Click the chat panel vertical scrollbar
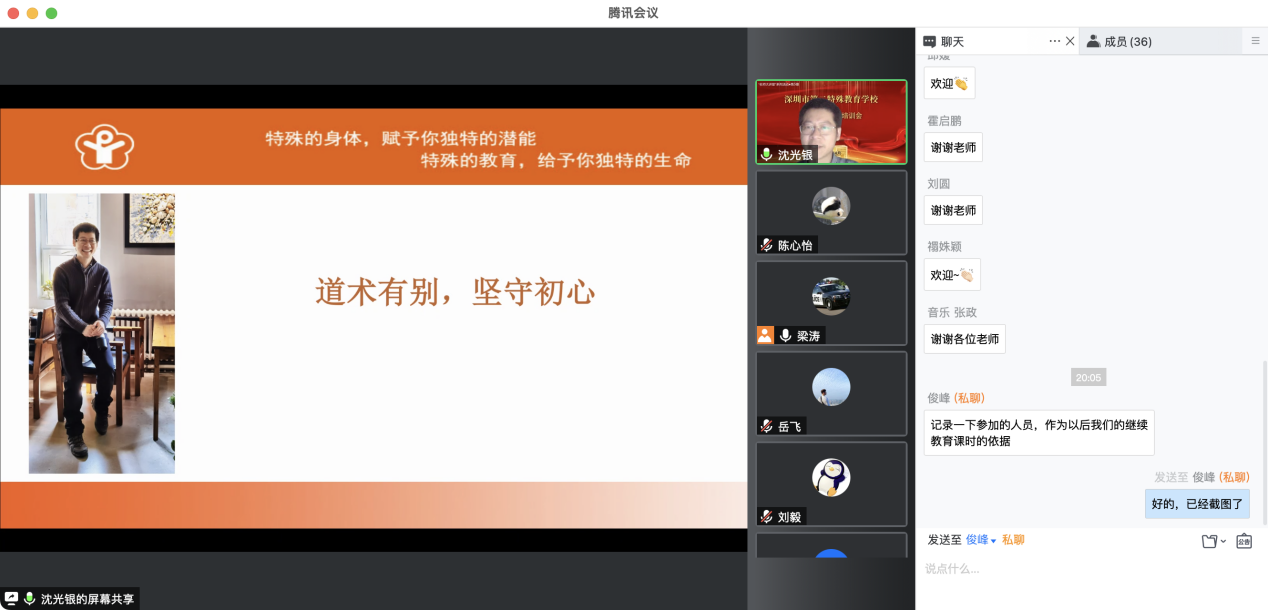 [x=1264, y=440]
